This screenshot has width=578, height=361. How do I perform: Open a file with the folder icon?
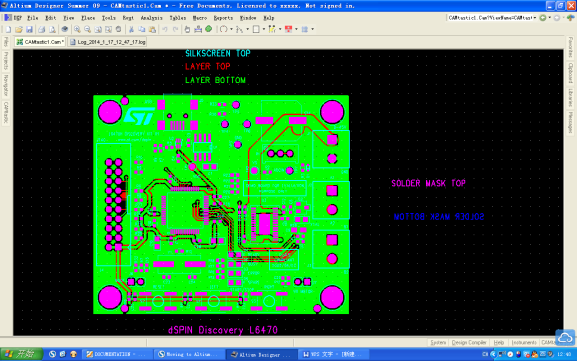[x=19, y=29]
